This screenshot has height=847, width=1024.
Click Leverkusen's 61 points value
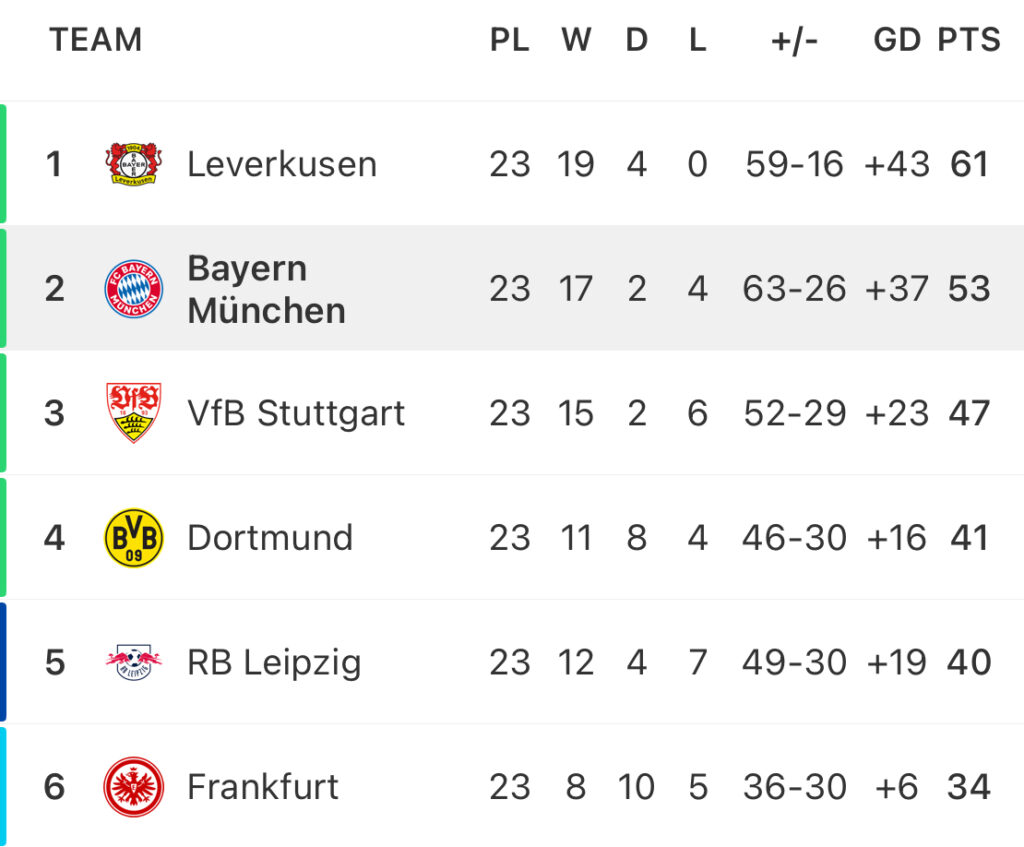[x=969, y=164]
